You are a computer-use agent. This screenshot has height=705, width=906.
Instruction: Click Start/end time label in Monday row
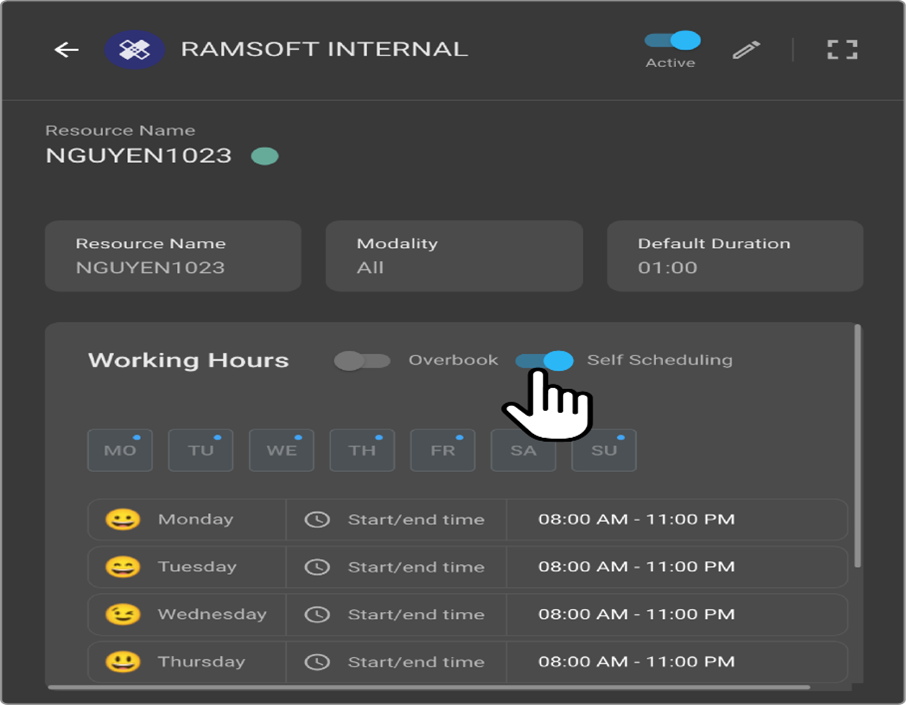[x=416, y=520]
